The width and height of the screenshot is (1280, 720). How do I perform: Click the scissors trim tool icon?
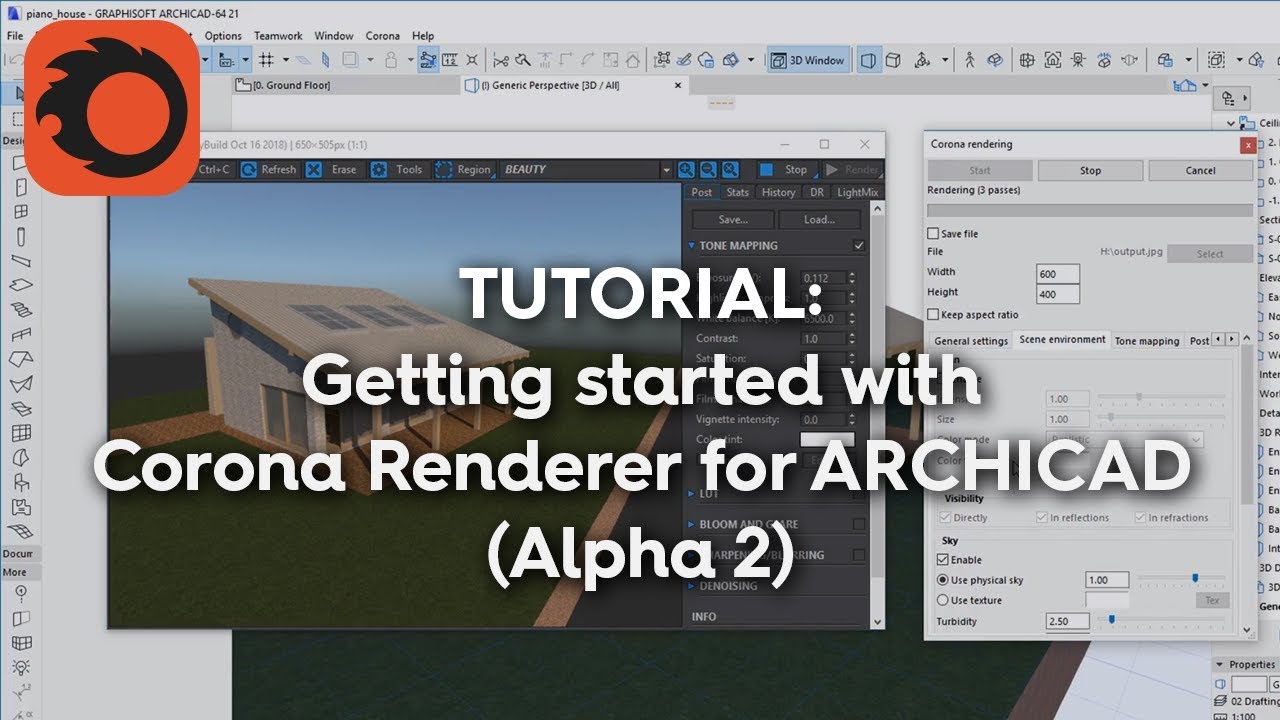coord(501,60)
